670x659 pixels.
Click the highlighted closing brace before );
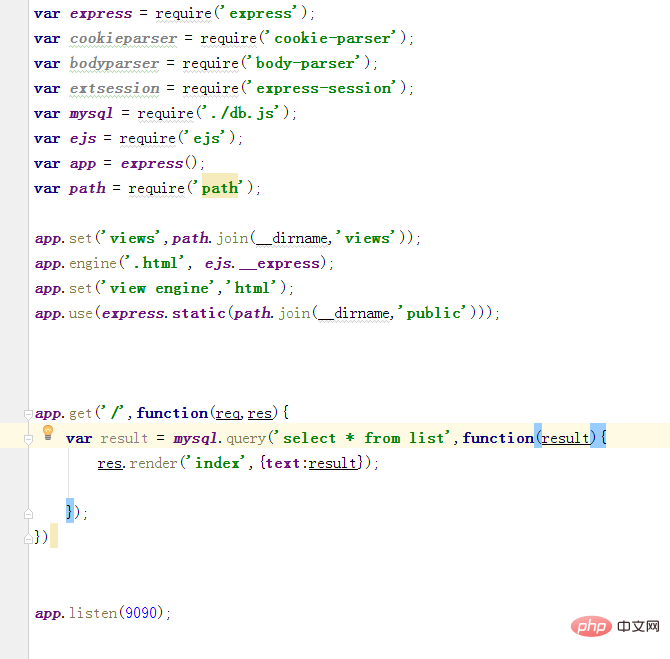pos(70,511)
